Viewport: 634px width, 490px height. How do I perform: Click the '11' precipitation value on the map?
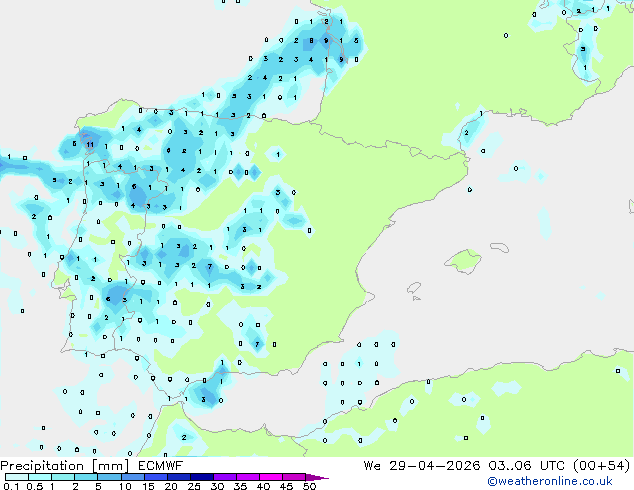[90, 144]
